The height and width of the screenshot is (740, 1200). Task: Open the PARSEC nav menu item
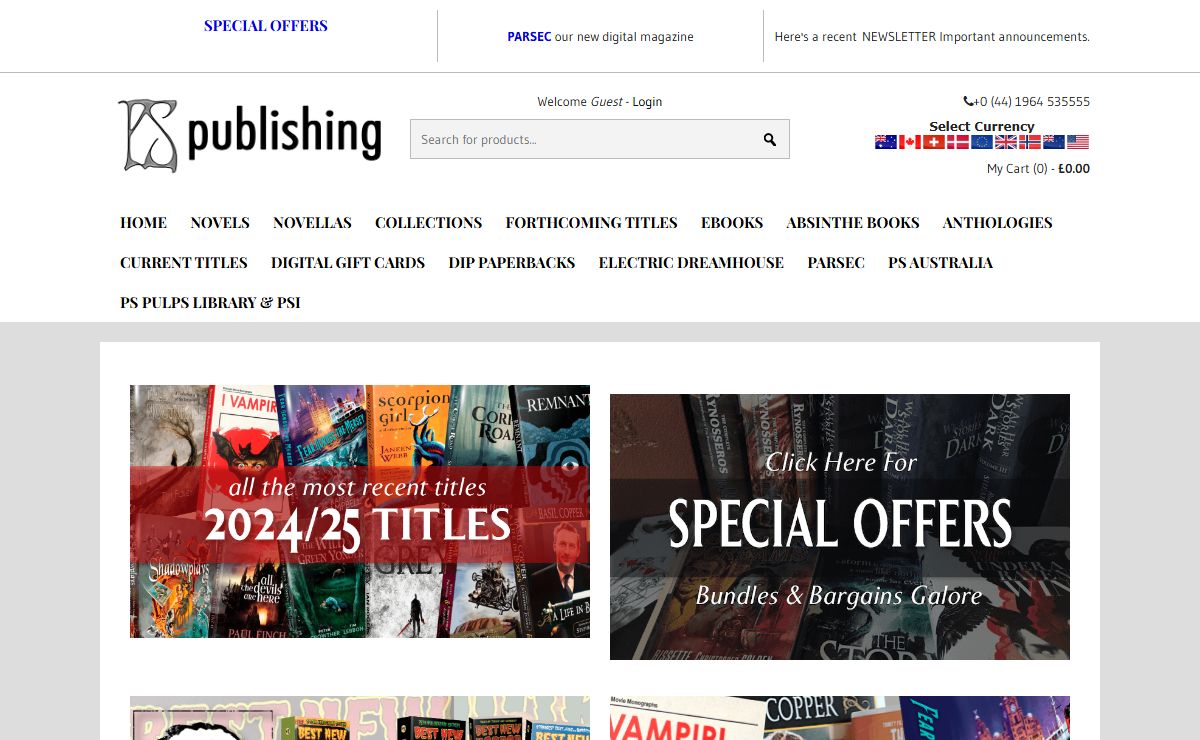(836, 263)
